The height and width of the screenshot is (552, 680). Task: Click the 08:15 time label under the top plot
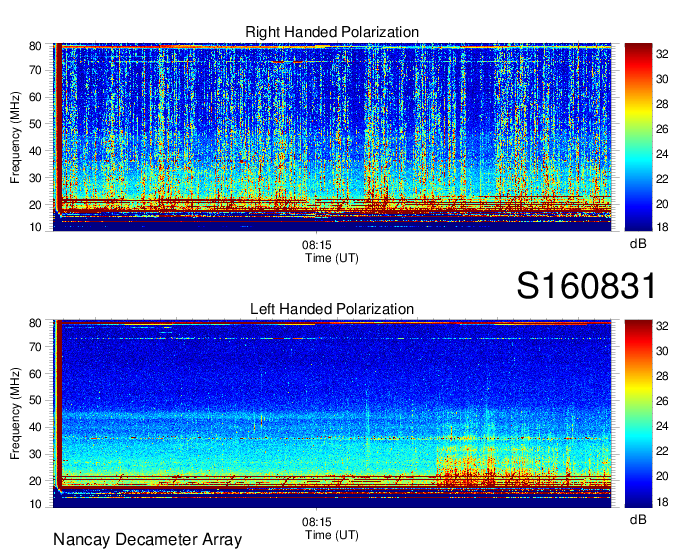click(317, 245)
